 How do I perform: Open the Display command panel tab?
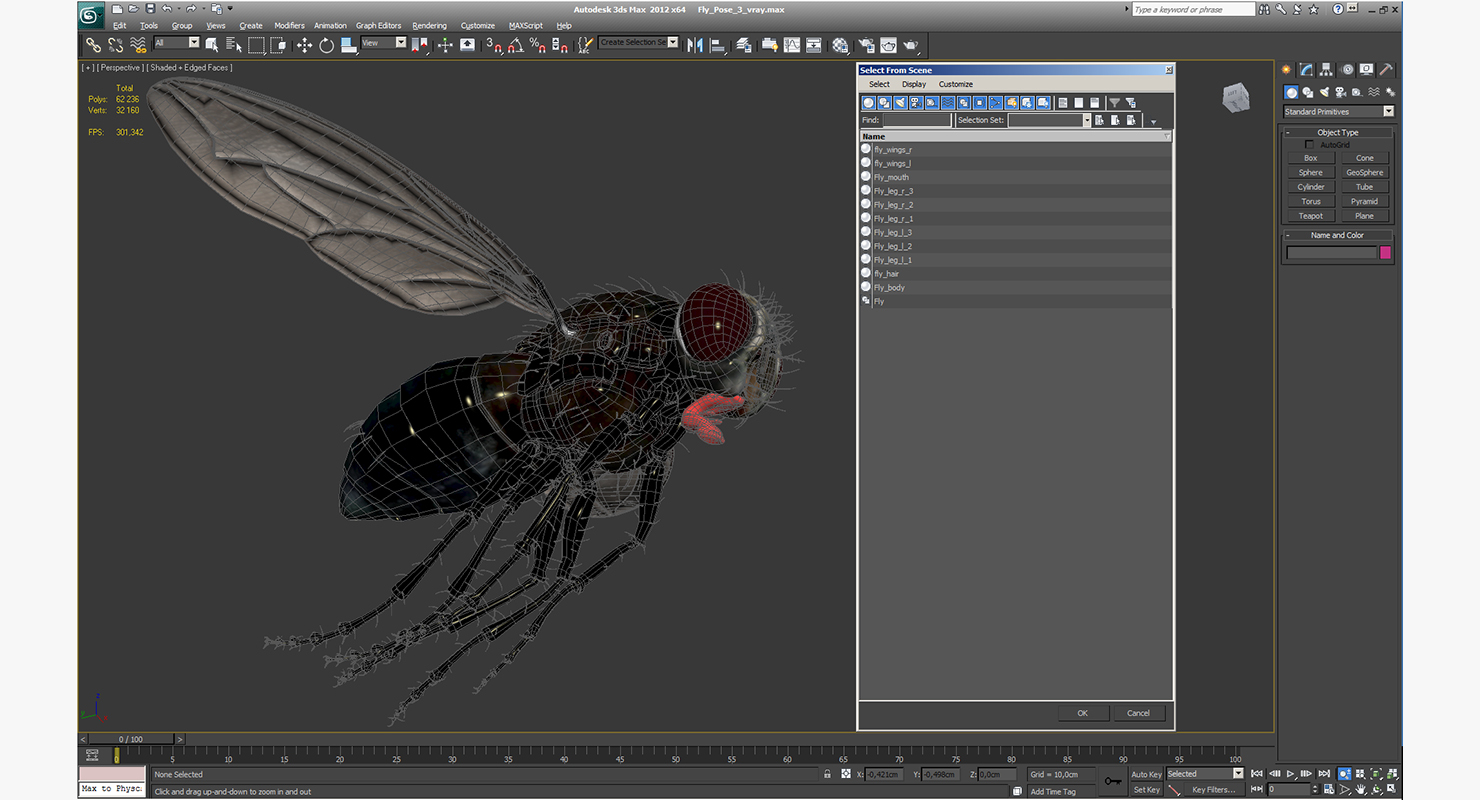coord(1366,70)
